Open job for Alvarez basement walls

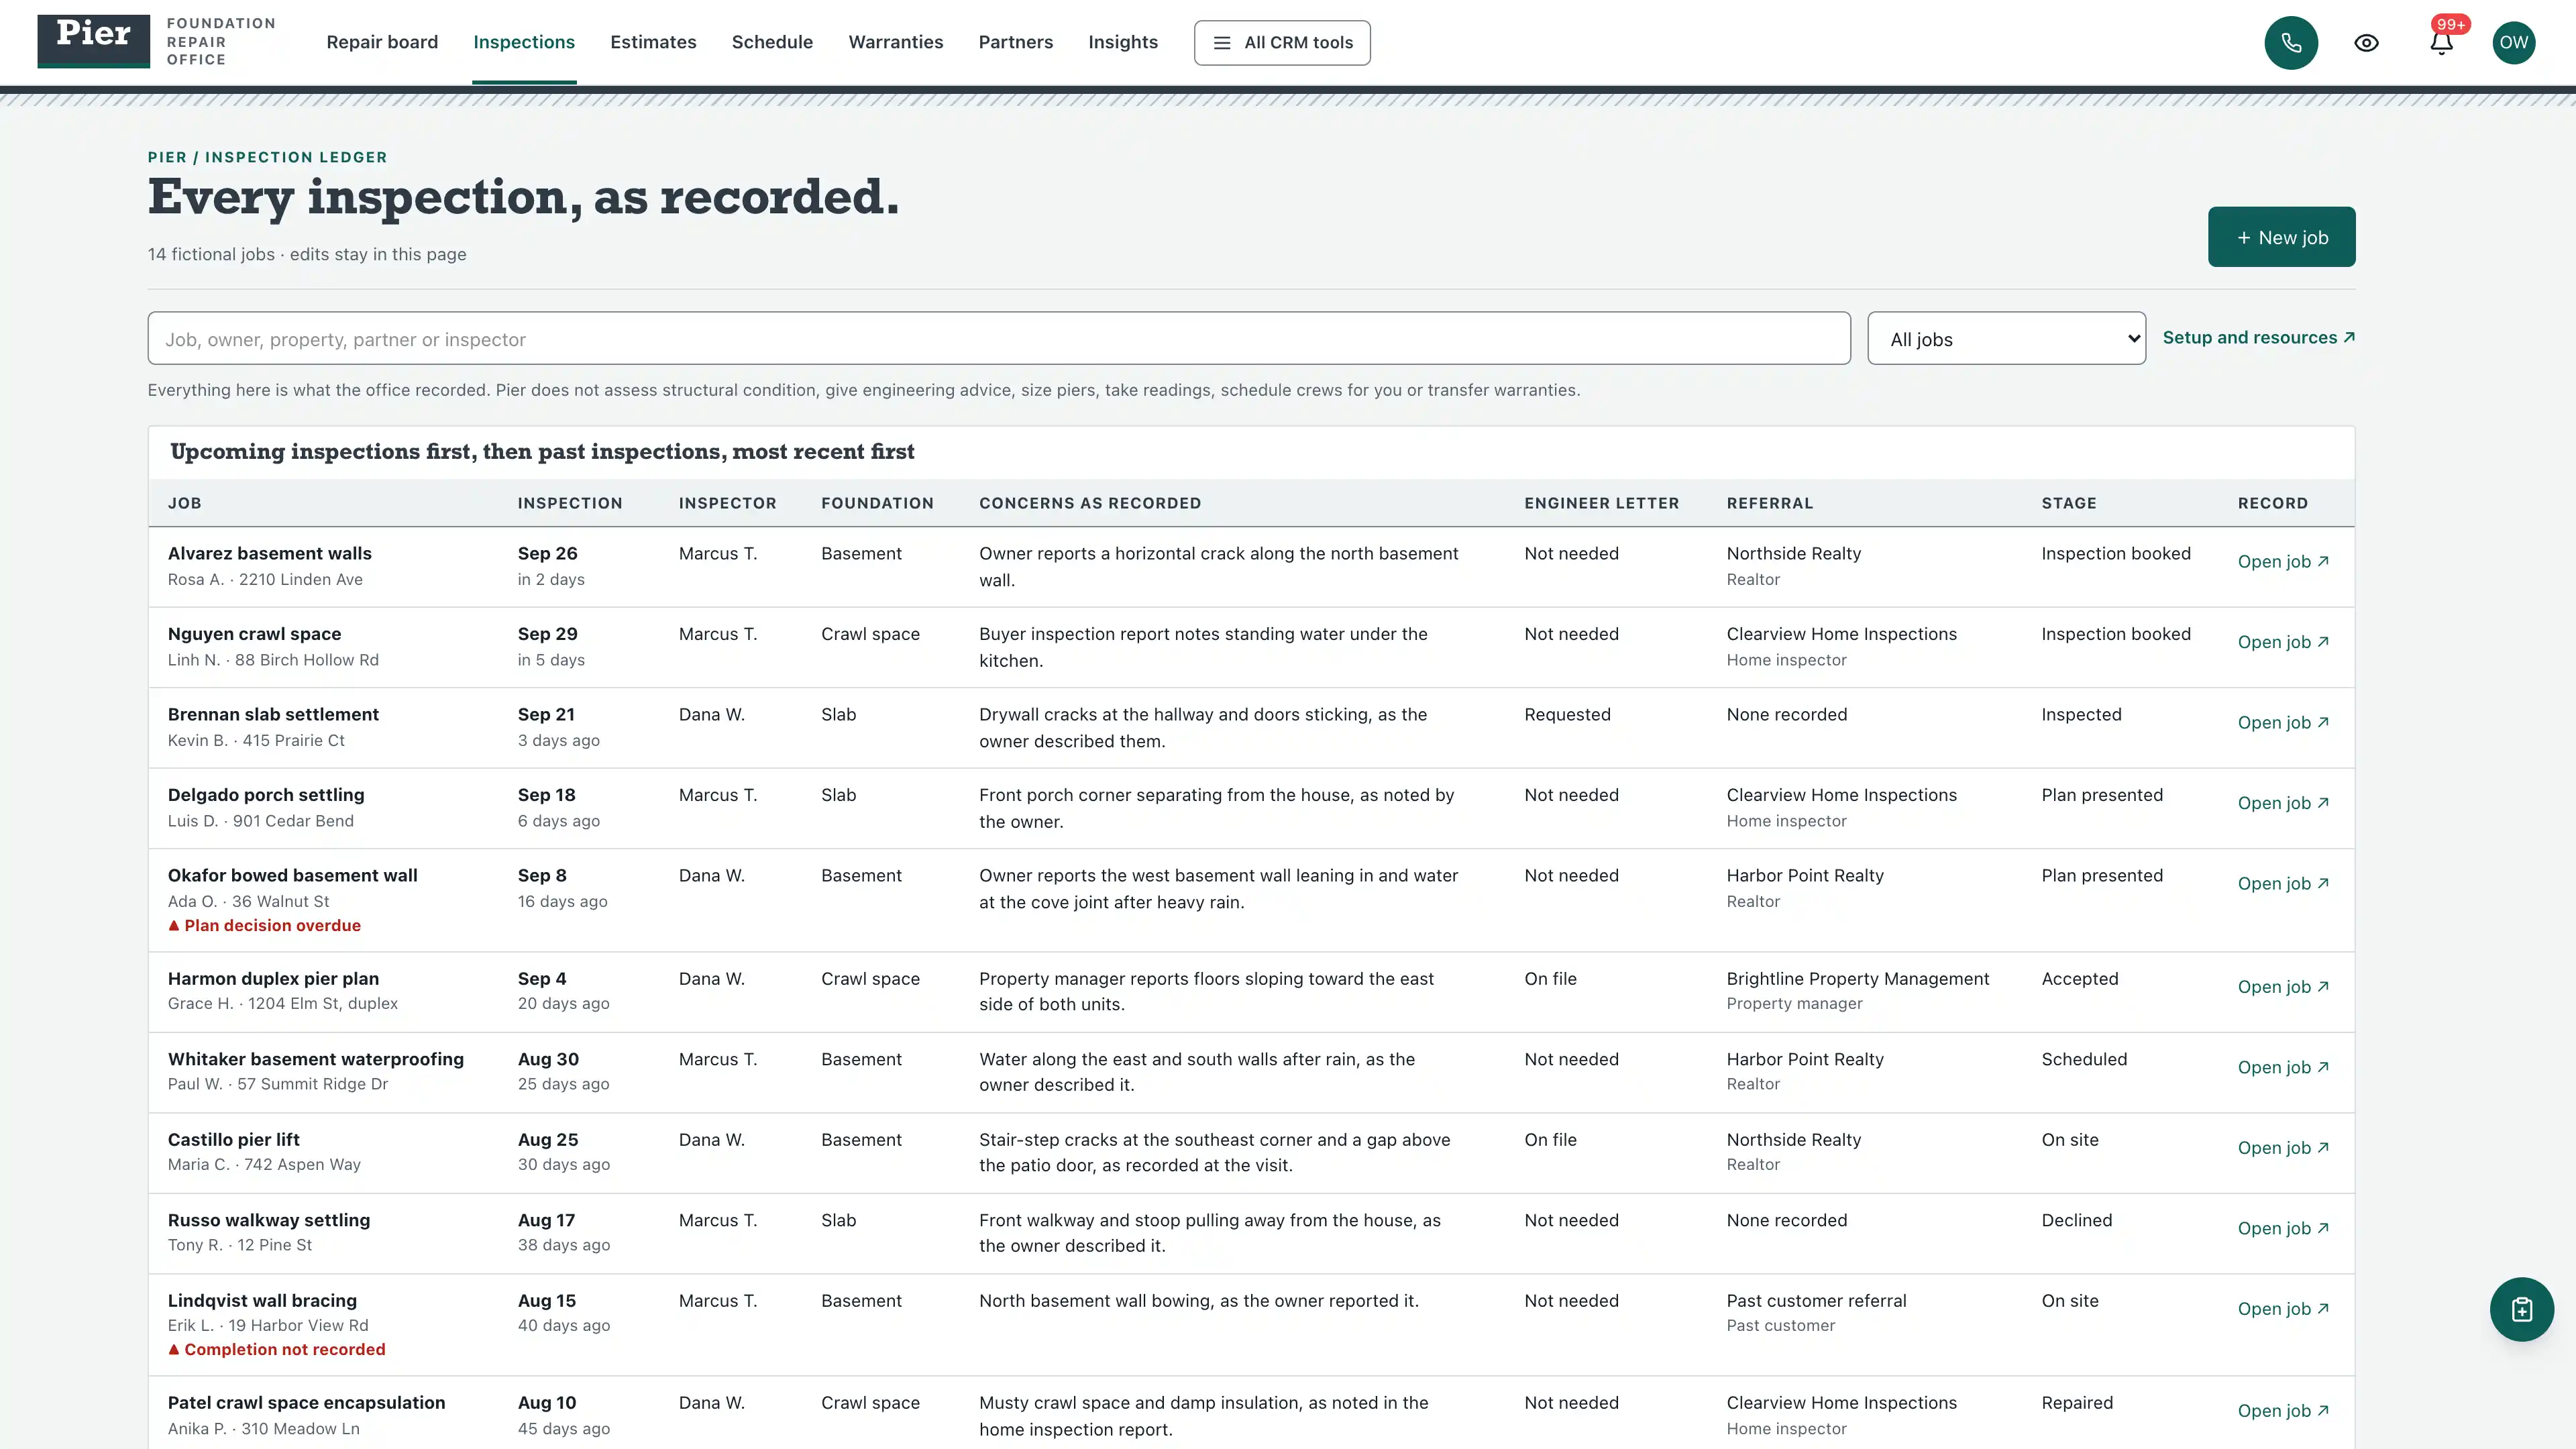(2283, 562)
